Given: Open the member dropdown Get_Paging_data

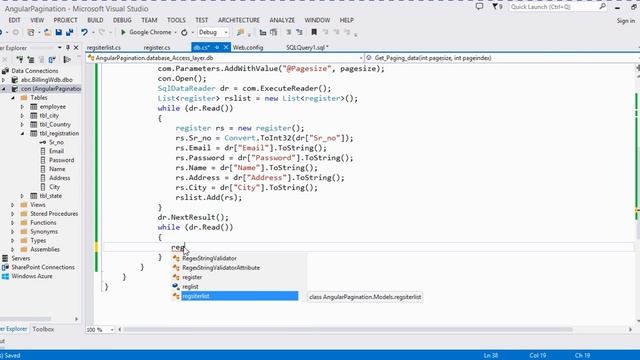Looking at the screenshot, I should pyautogui.click(x=502, y=58).
